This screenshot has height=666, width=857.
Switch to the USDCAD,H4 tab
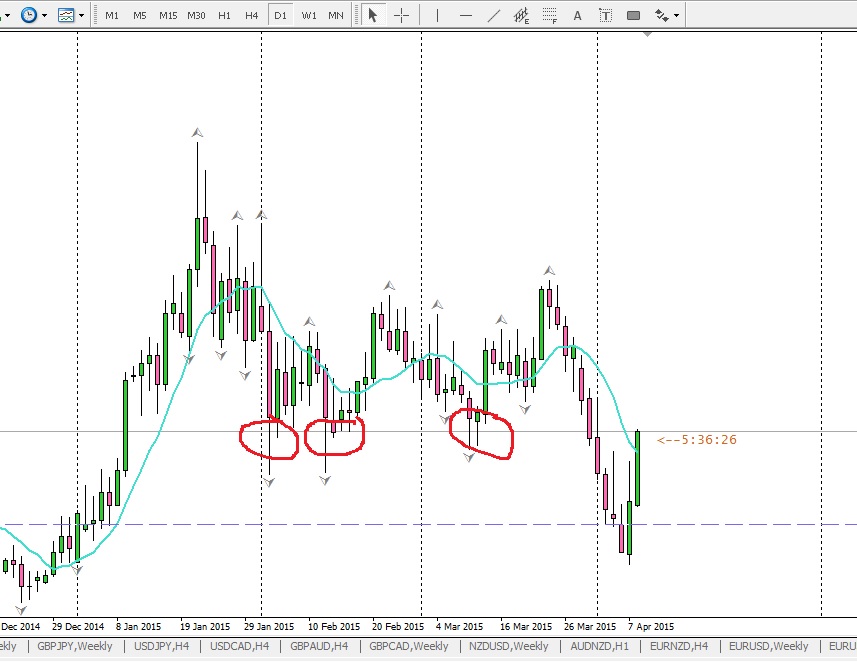coord(239,646)
